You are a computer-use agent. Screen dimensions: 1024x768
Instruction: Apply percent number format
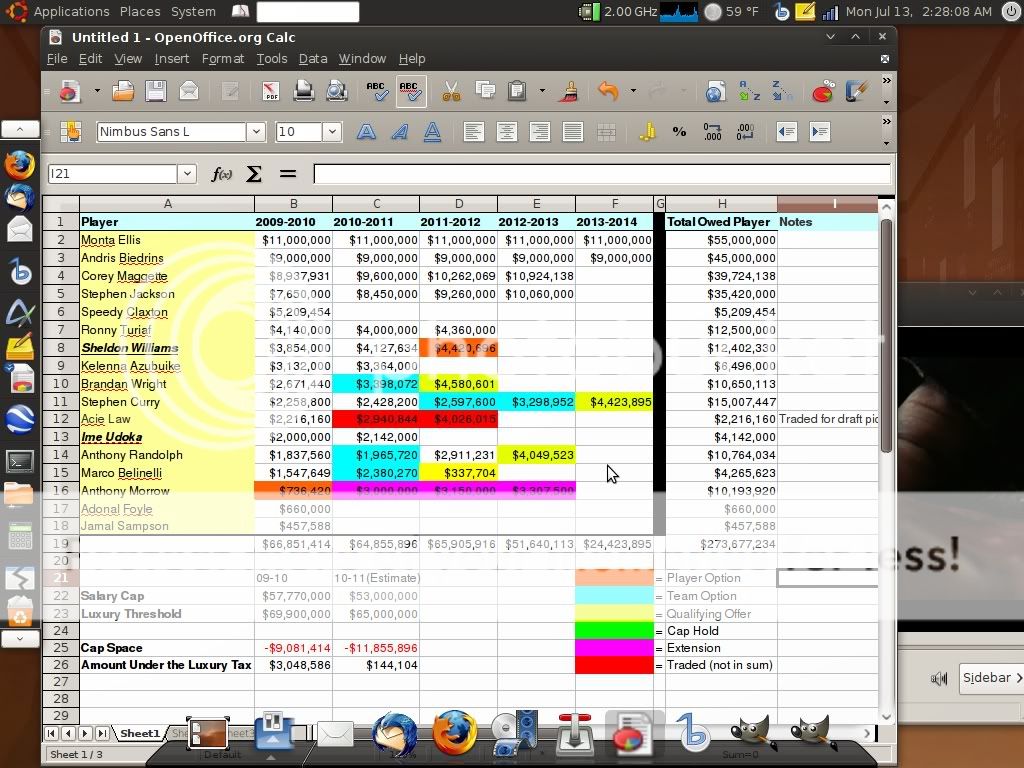coord(679,132)
